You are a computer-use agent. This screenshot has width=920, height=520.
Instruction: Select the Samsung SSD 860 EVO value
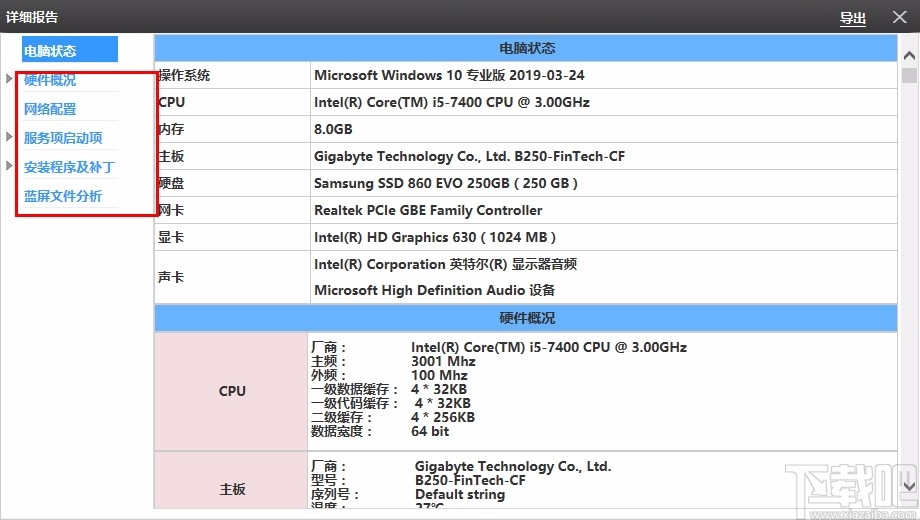click(x=446, y=183)
